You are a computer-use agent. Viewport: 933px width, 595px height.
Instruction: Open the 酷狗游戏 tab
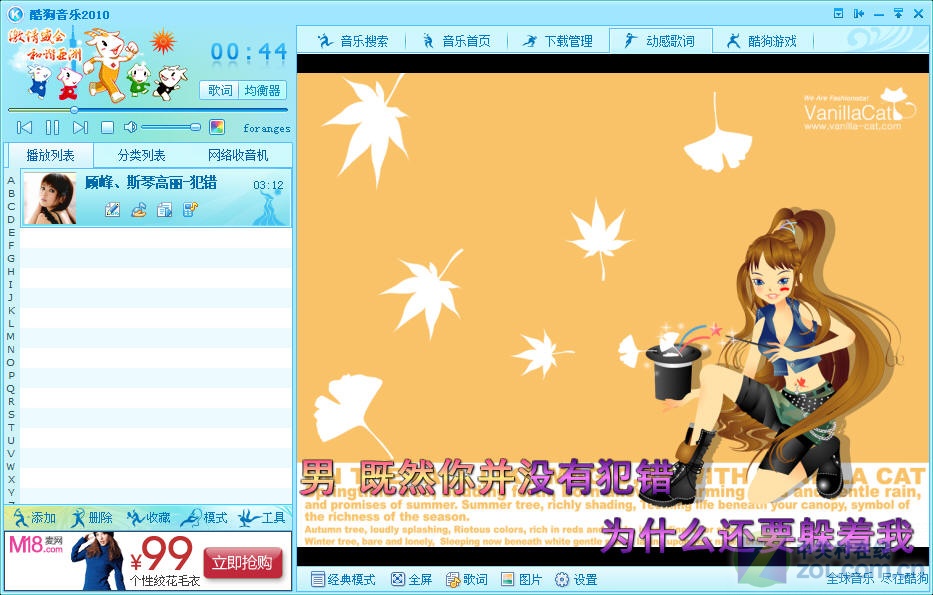pyautogui.click(x=762, y=41)
